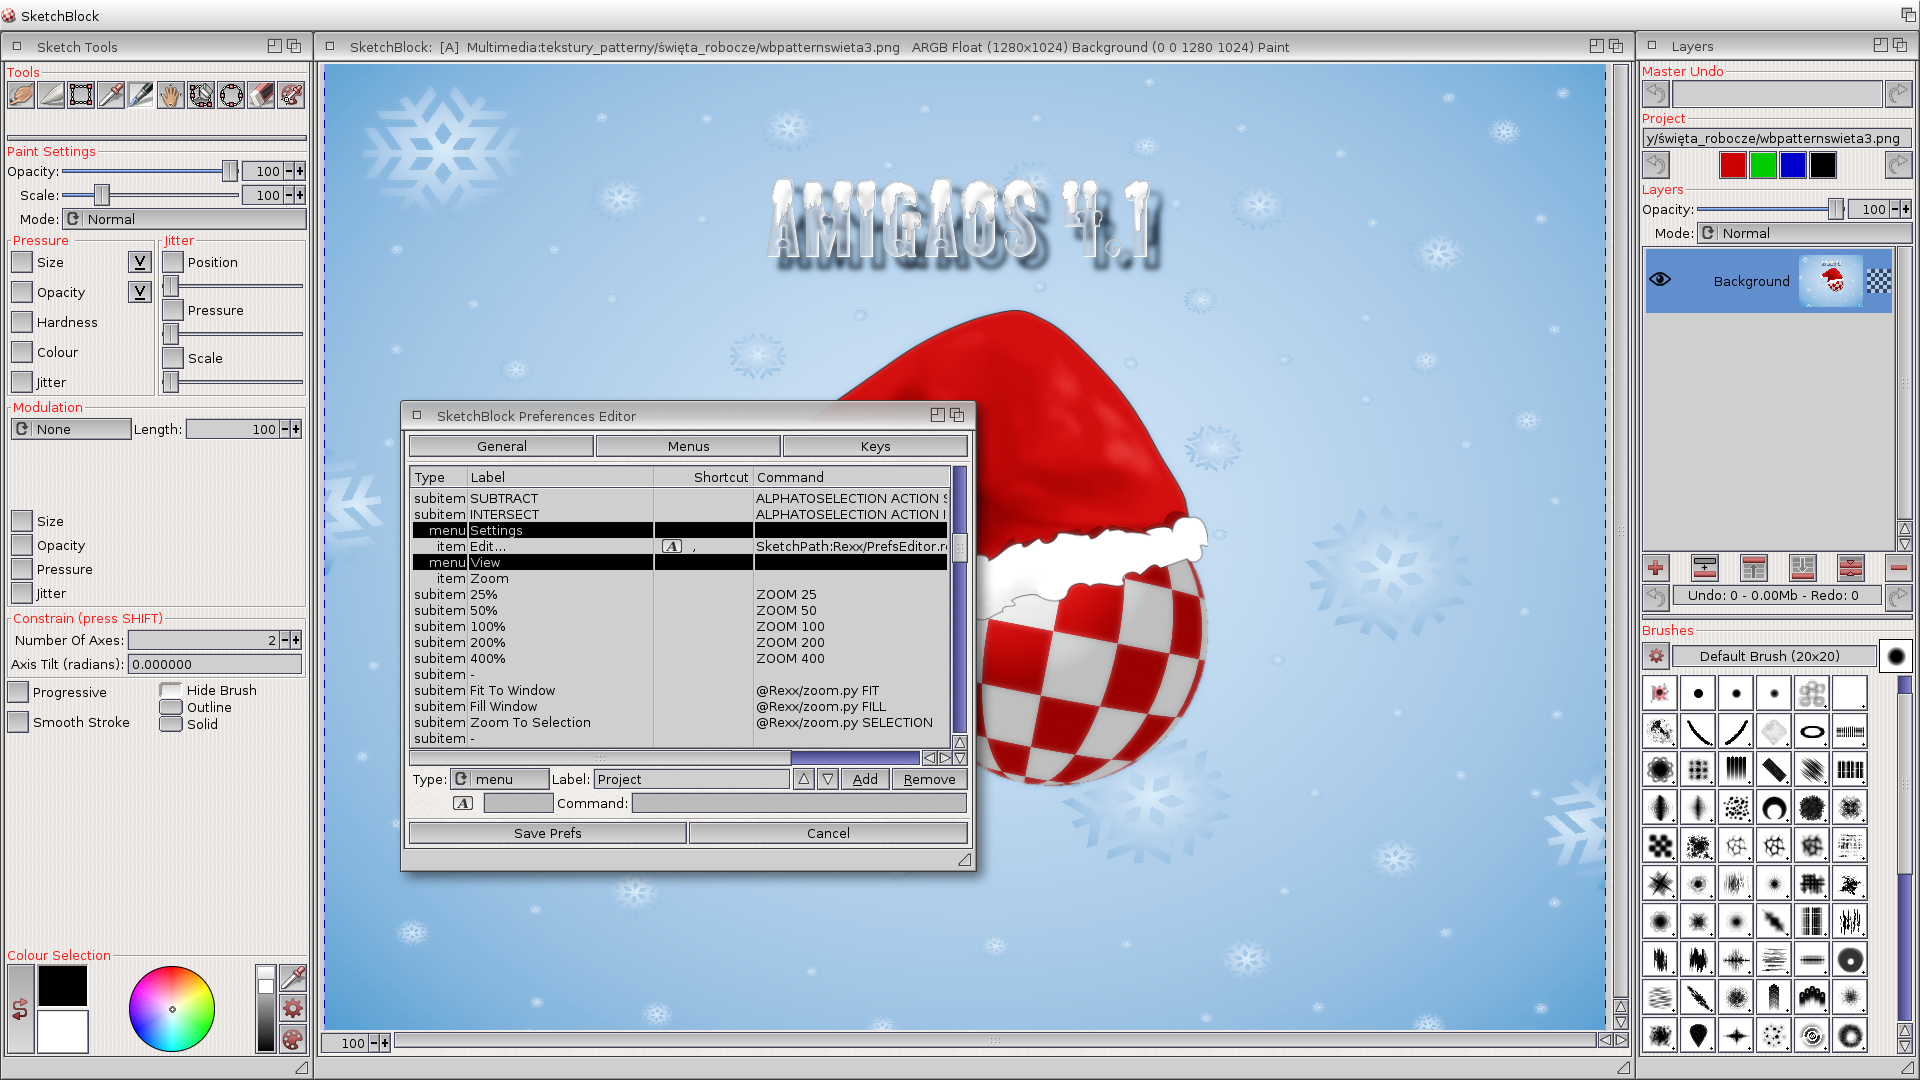
Task: Select the selection Fill bucket tool
Action: pyautogui.click(x=201, y=95)
